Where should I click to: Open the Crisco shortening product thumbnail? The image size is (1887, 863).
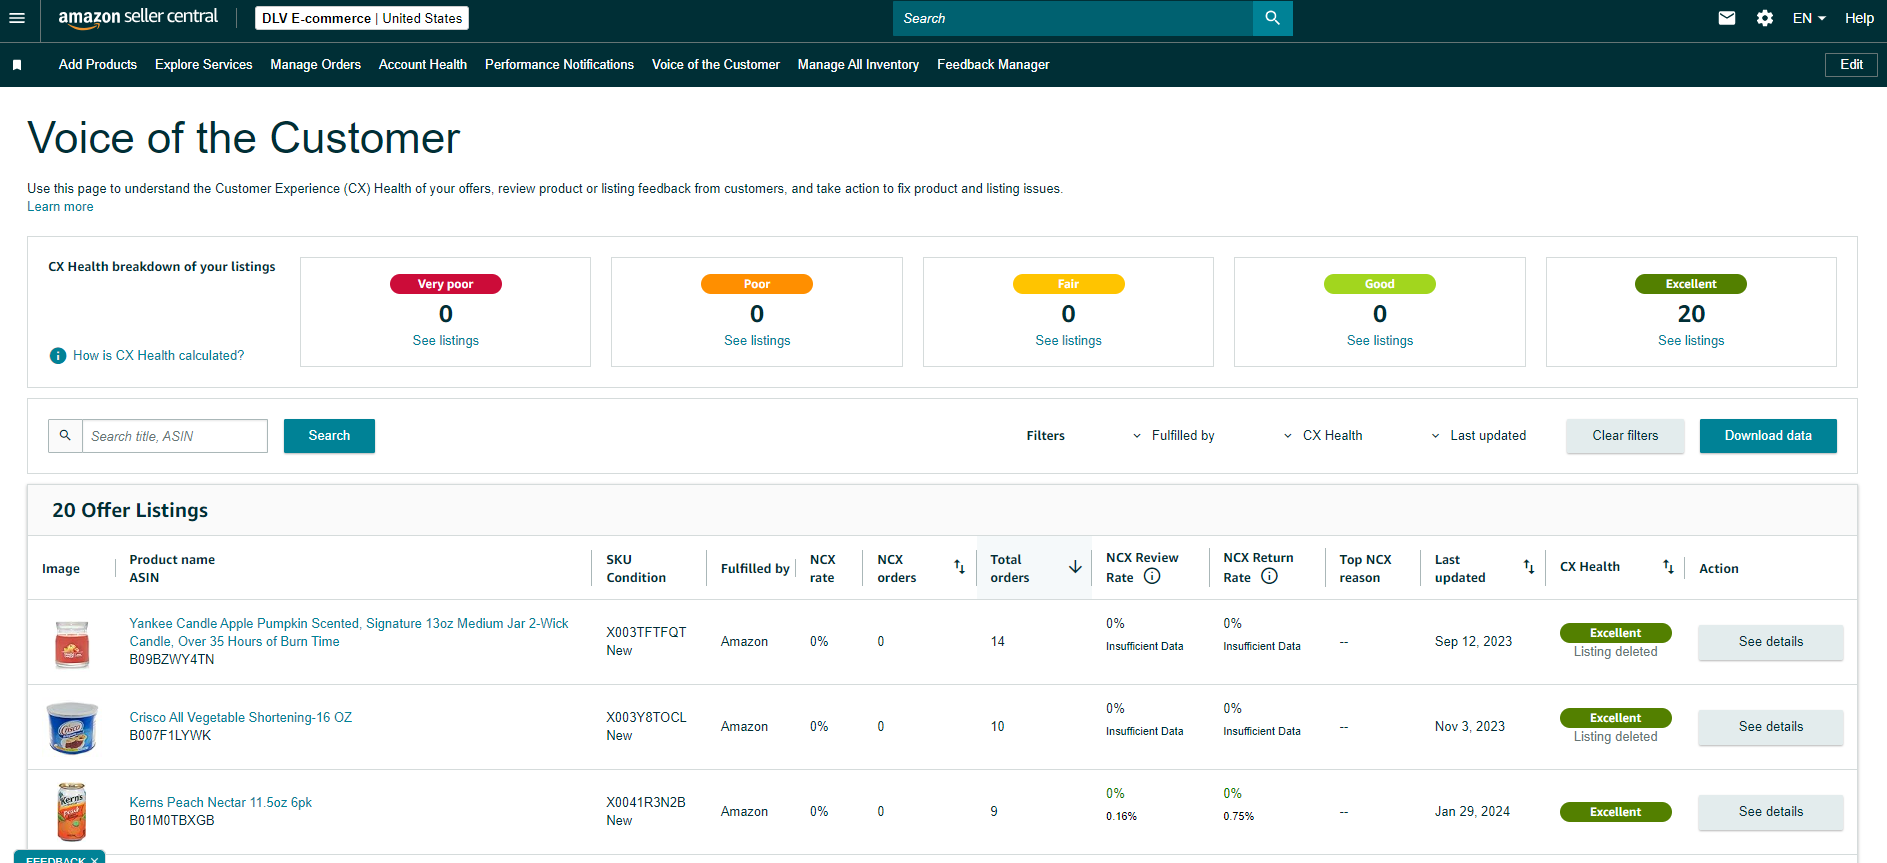(x=72, y=727)
